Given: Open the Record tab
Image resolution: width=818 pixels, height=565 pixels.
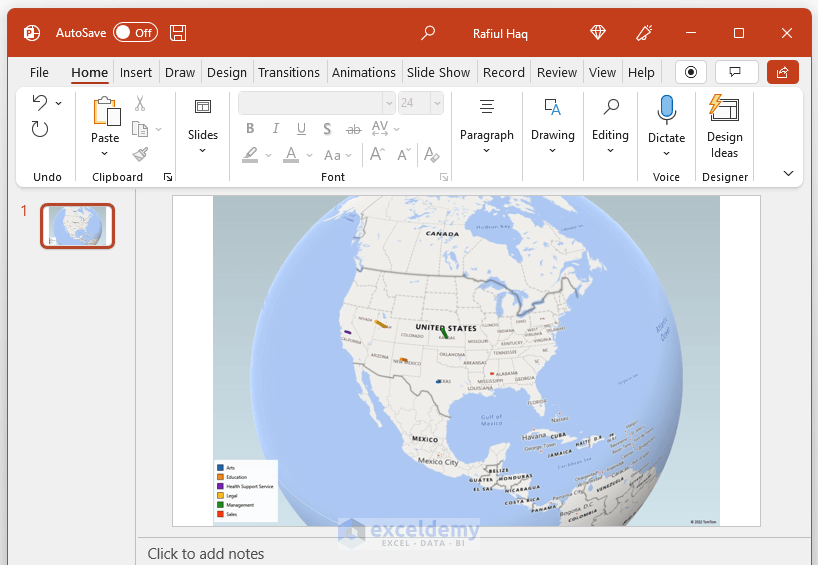Looking at the screenshot, I should (x=503, y=73).
